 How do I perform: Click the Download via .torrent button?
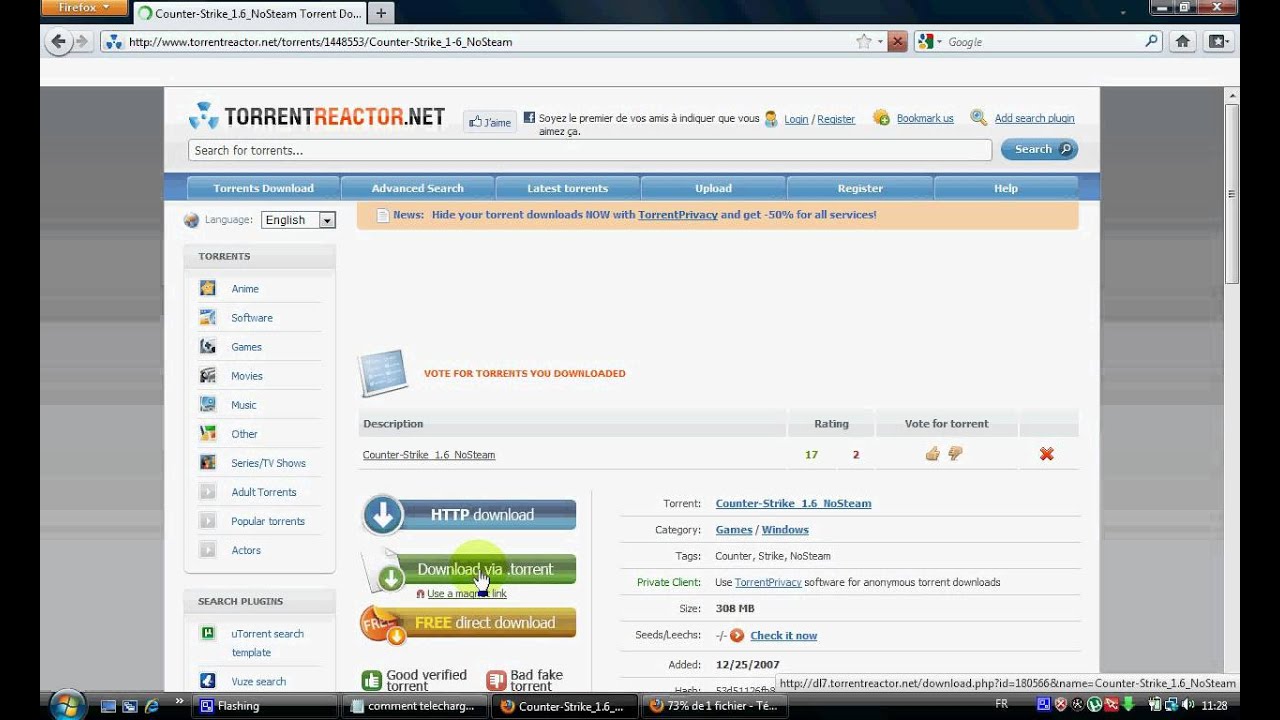coord(469,569)
